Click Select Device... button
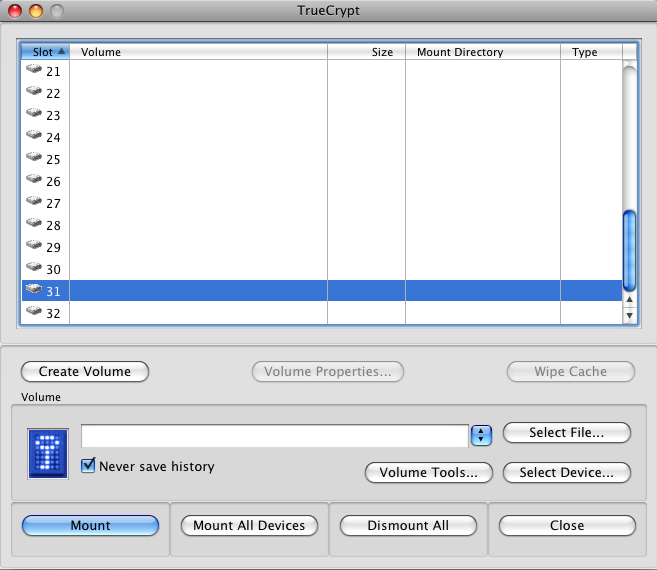This screenshot has width=657, height=570. pyautogui.click(x=567, y=472)
